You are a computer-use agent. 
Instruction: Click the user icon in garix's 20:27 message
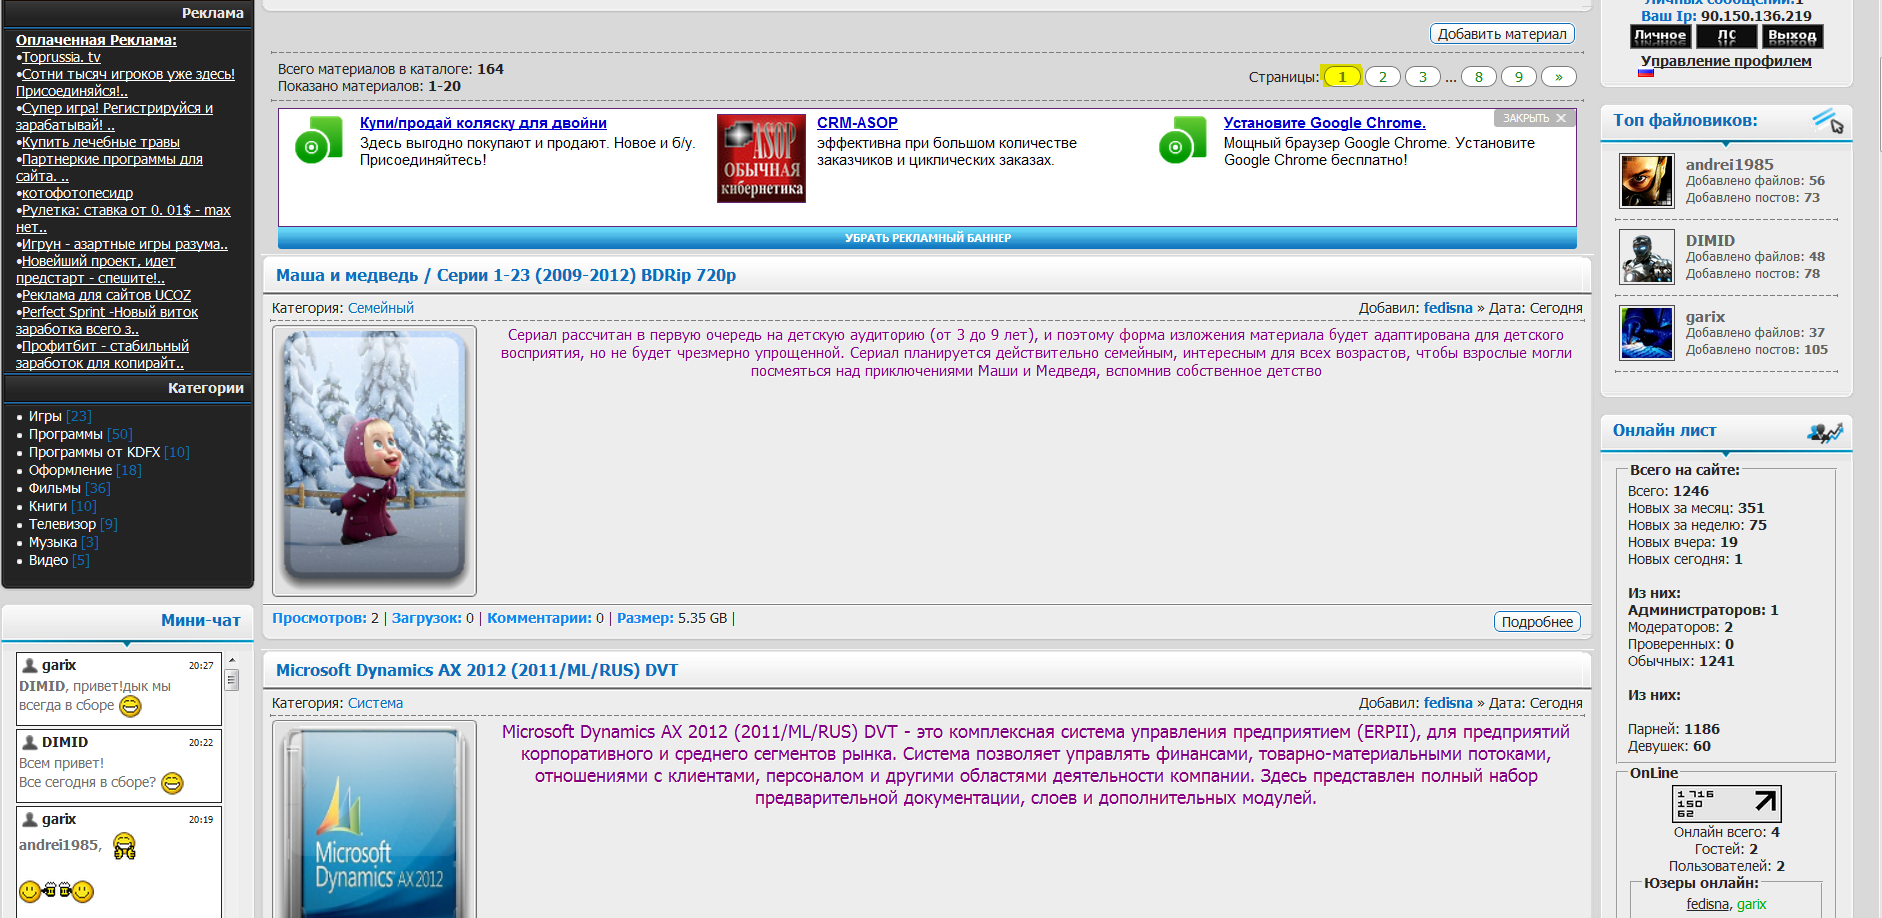point(30,666)
